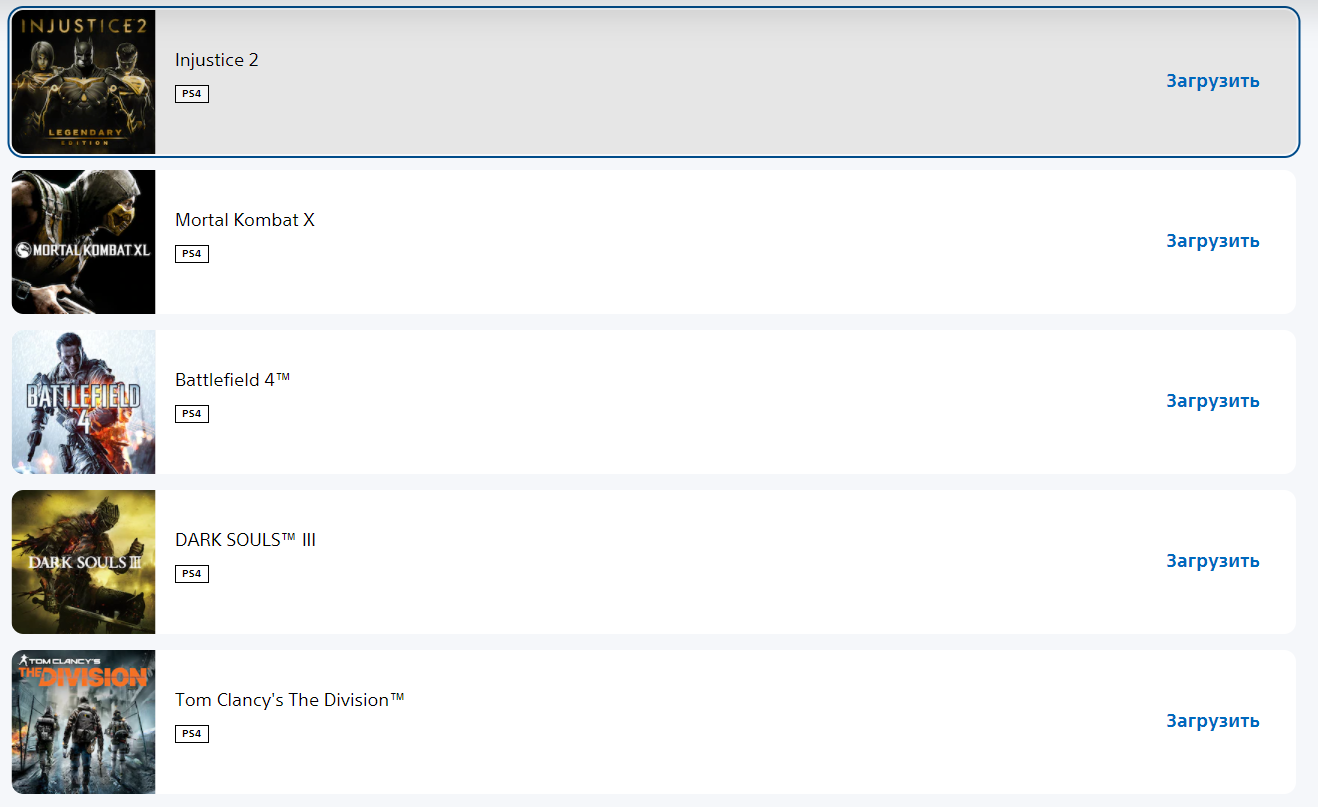The height and width of the screenshot is (807, 1318).
Task: Click Загрузить next to DARK SOULS III
Action: pos(1212,561)
